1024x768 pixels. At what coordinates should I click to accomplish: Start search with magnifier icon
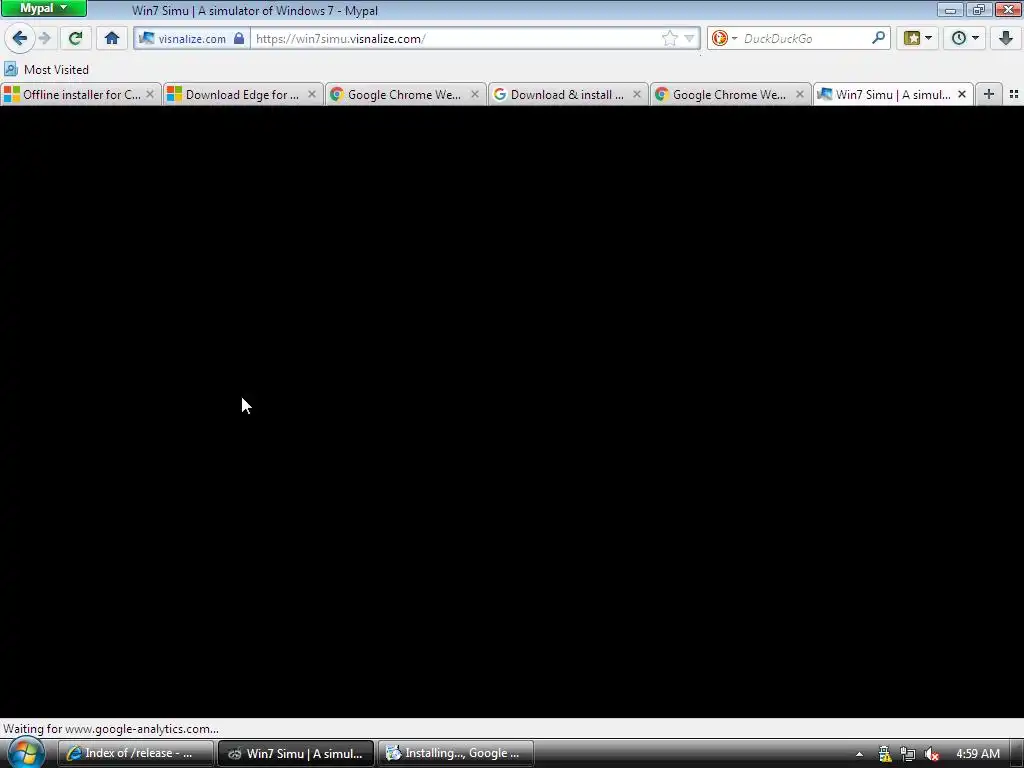[x=878, y=38]
